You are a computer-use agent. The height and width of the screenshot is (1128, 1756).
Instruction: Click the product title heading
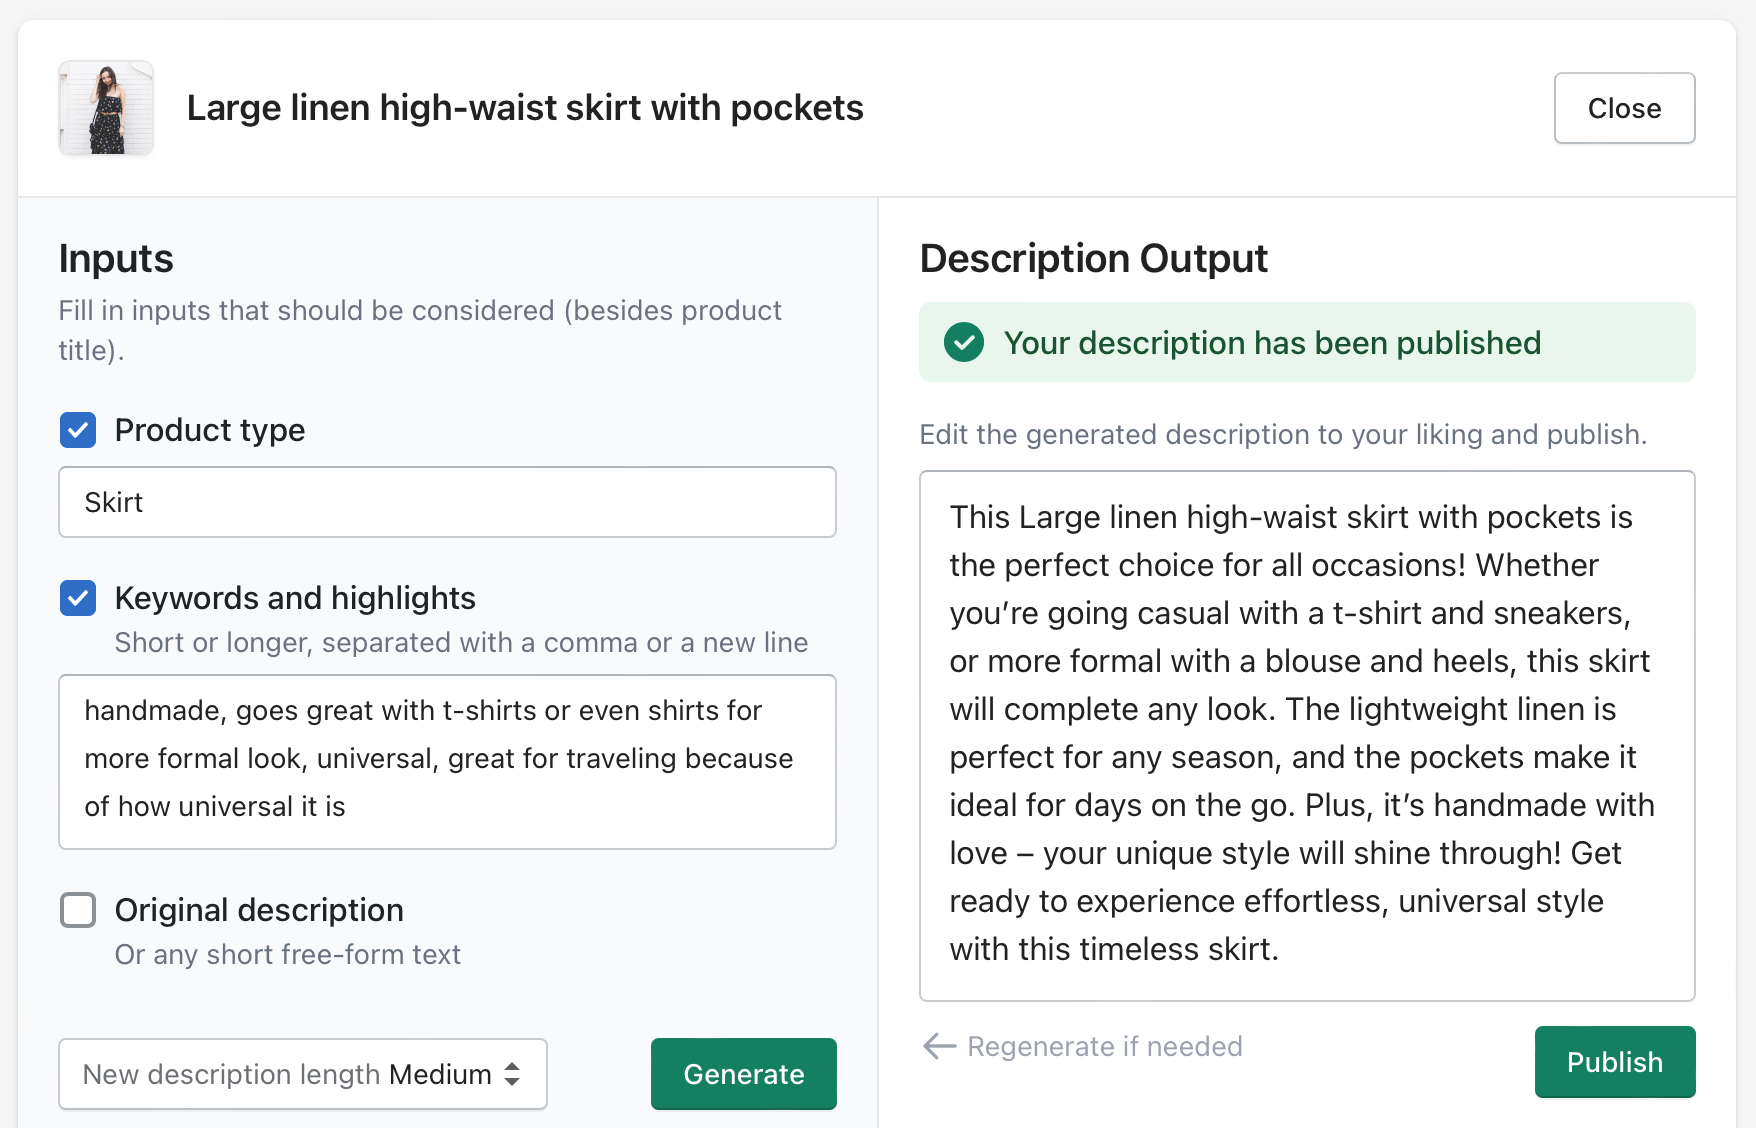tap(525, 108)
